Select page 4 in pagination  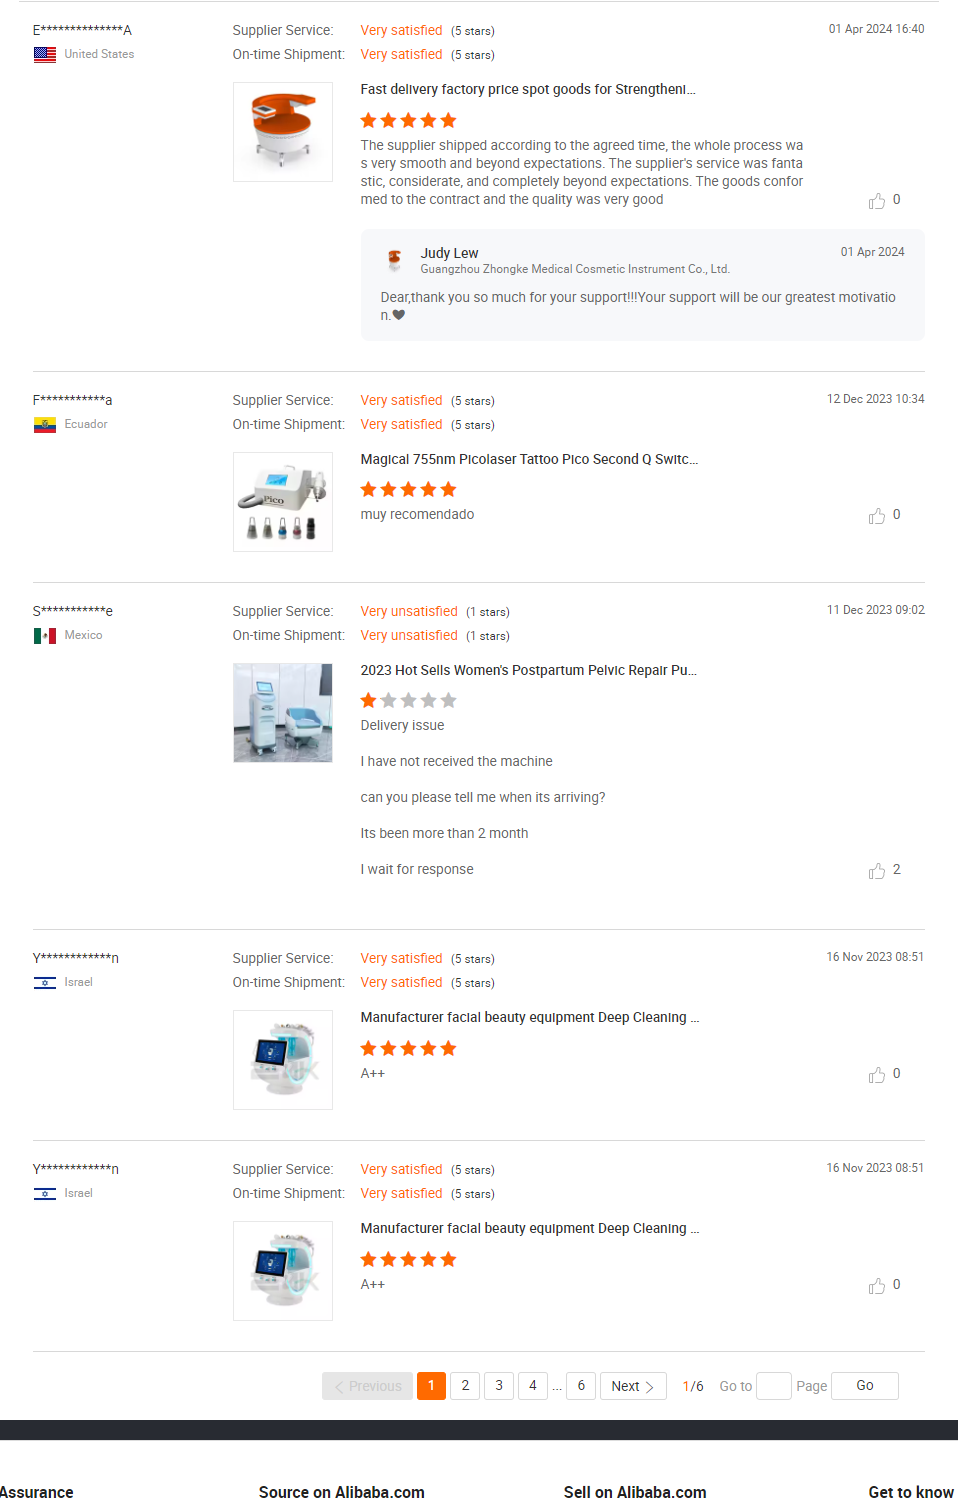(533, 1386)
